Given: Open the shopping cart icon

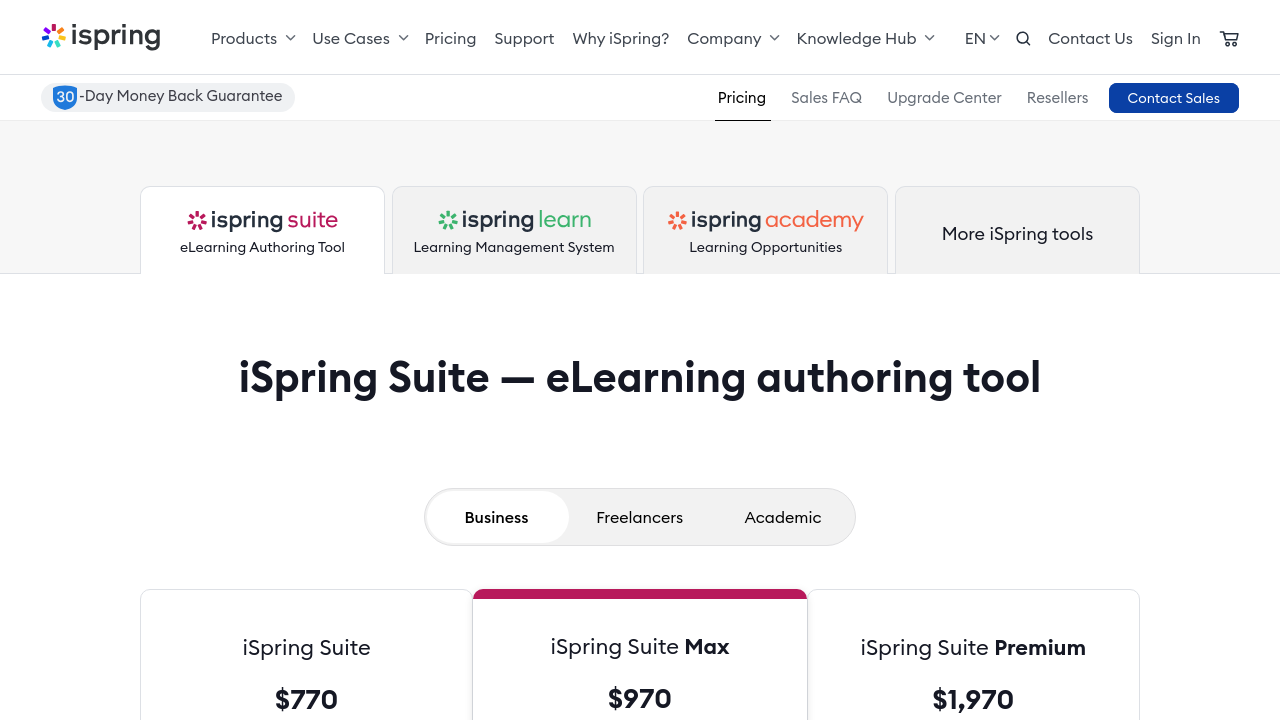Looking at the screenshot, I should (x=1230, y=39).
